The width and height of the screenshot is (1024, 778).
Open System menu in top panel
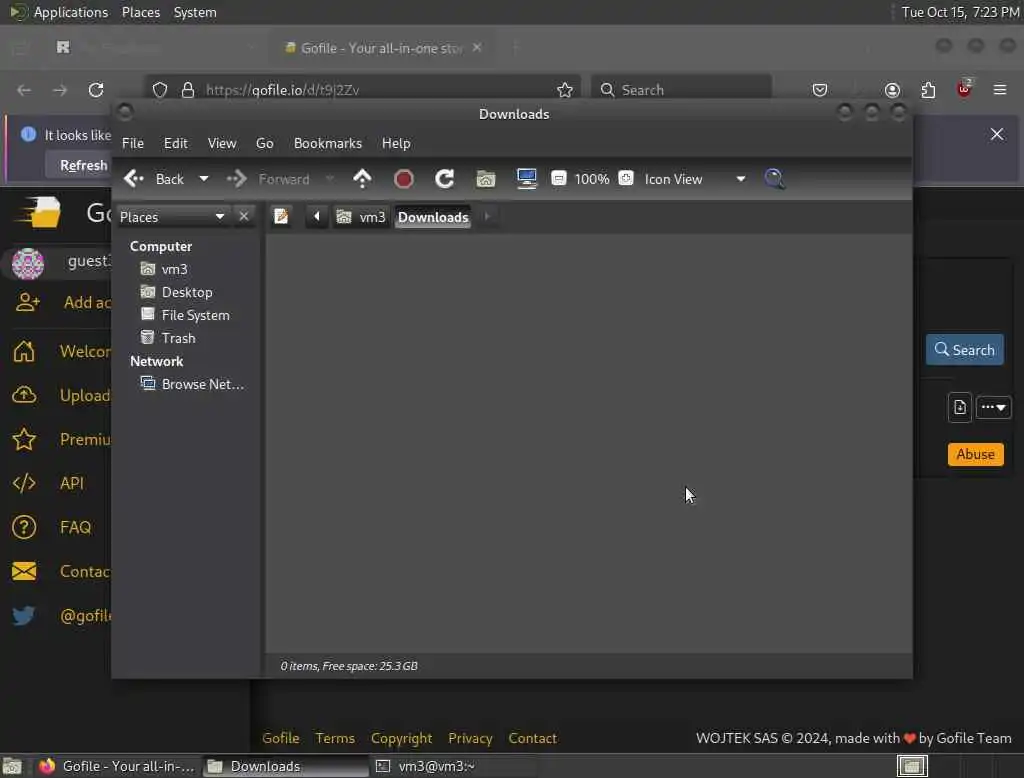(x=195, y=12)
